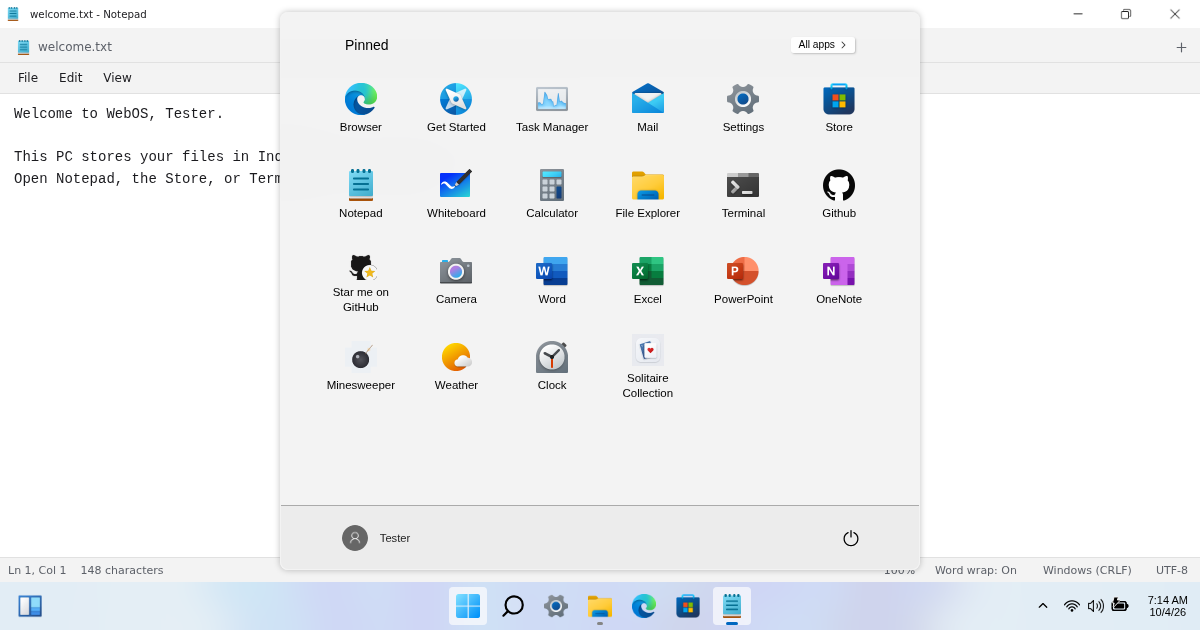This screenshot has width=1200, height=630.
Task: Click Ln 1, Col 1 status entry
Action: click(37, 571)
